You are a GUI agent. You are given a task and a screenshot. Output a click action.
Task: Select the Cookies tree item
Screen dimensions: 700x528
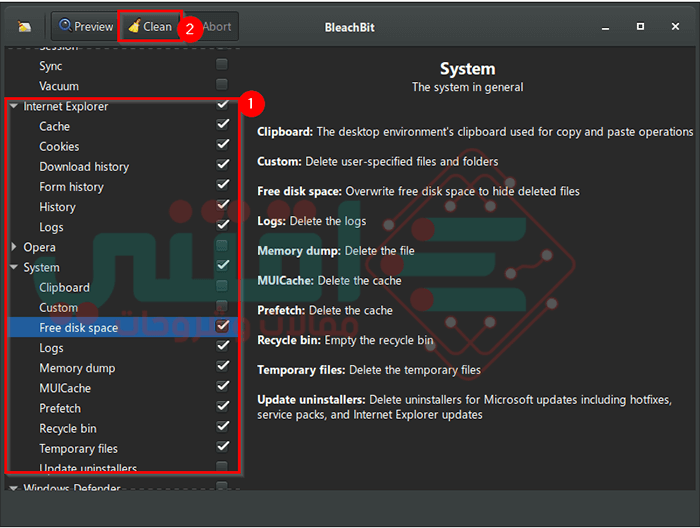coord(59,146)
